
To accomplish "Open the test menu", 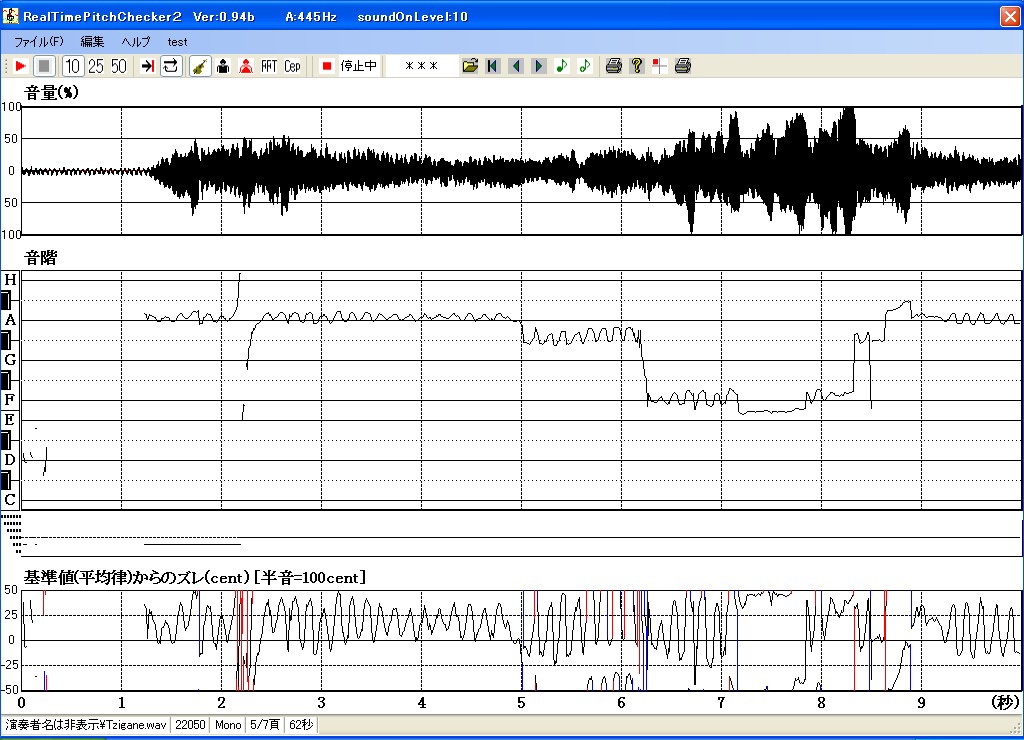I will [x=177, y=42].
